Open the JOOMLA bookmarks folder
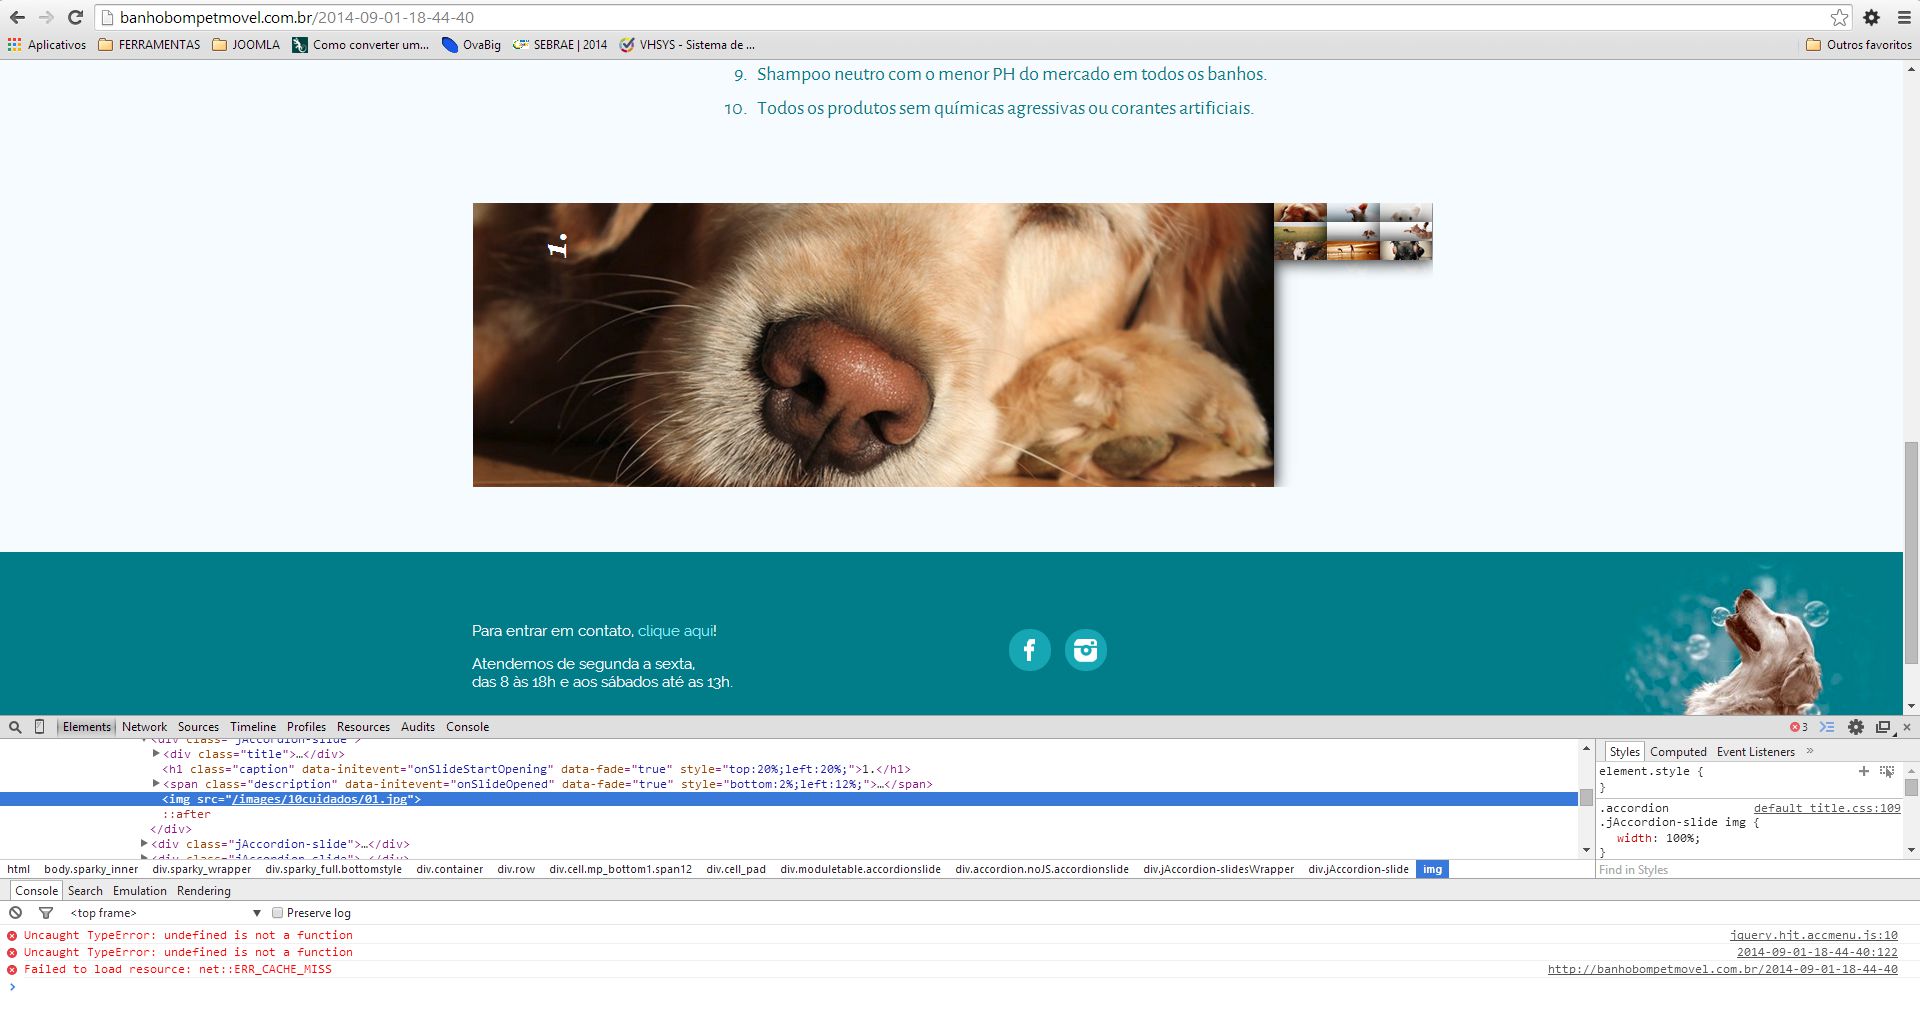 click(246, 45)
